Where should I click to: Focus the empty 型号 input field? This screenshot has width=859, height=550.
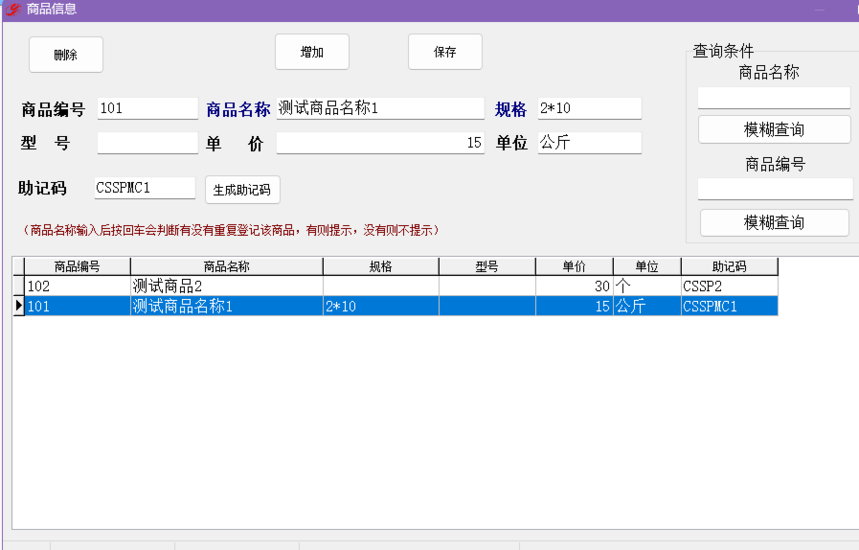(148, 143)
